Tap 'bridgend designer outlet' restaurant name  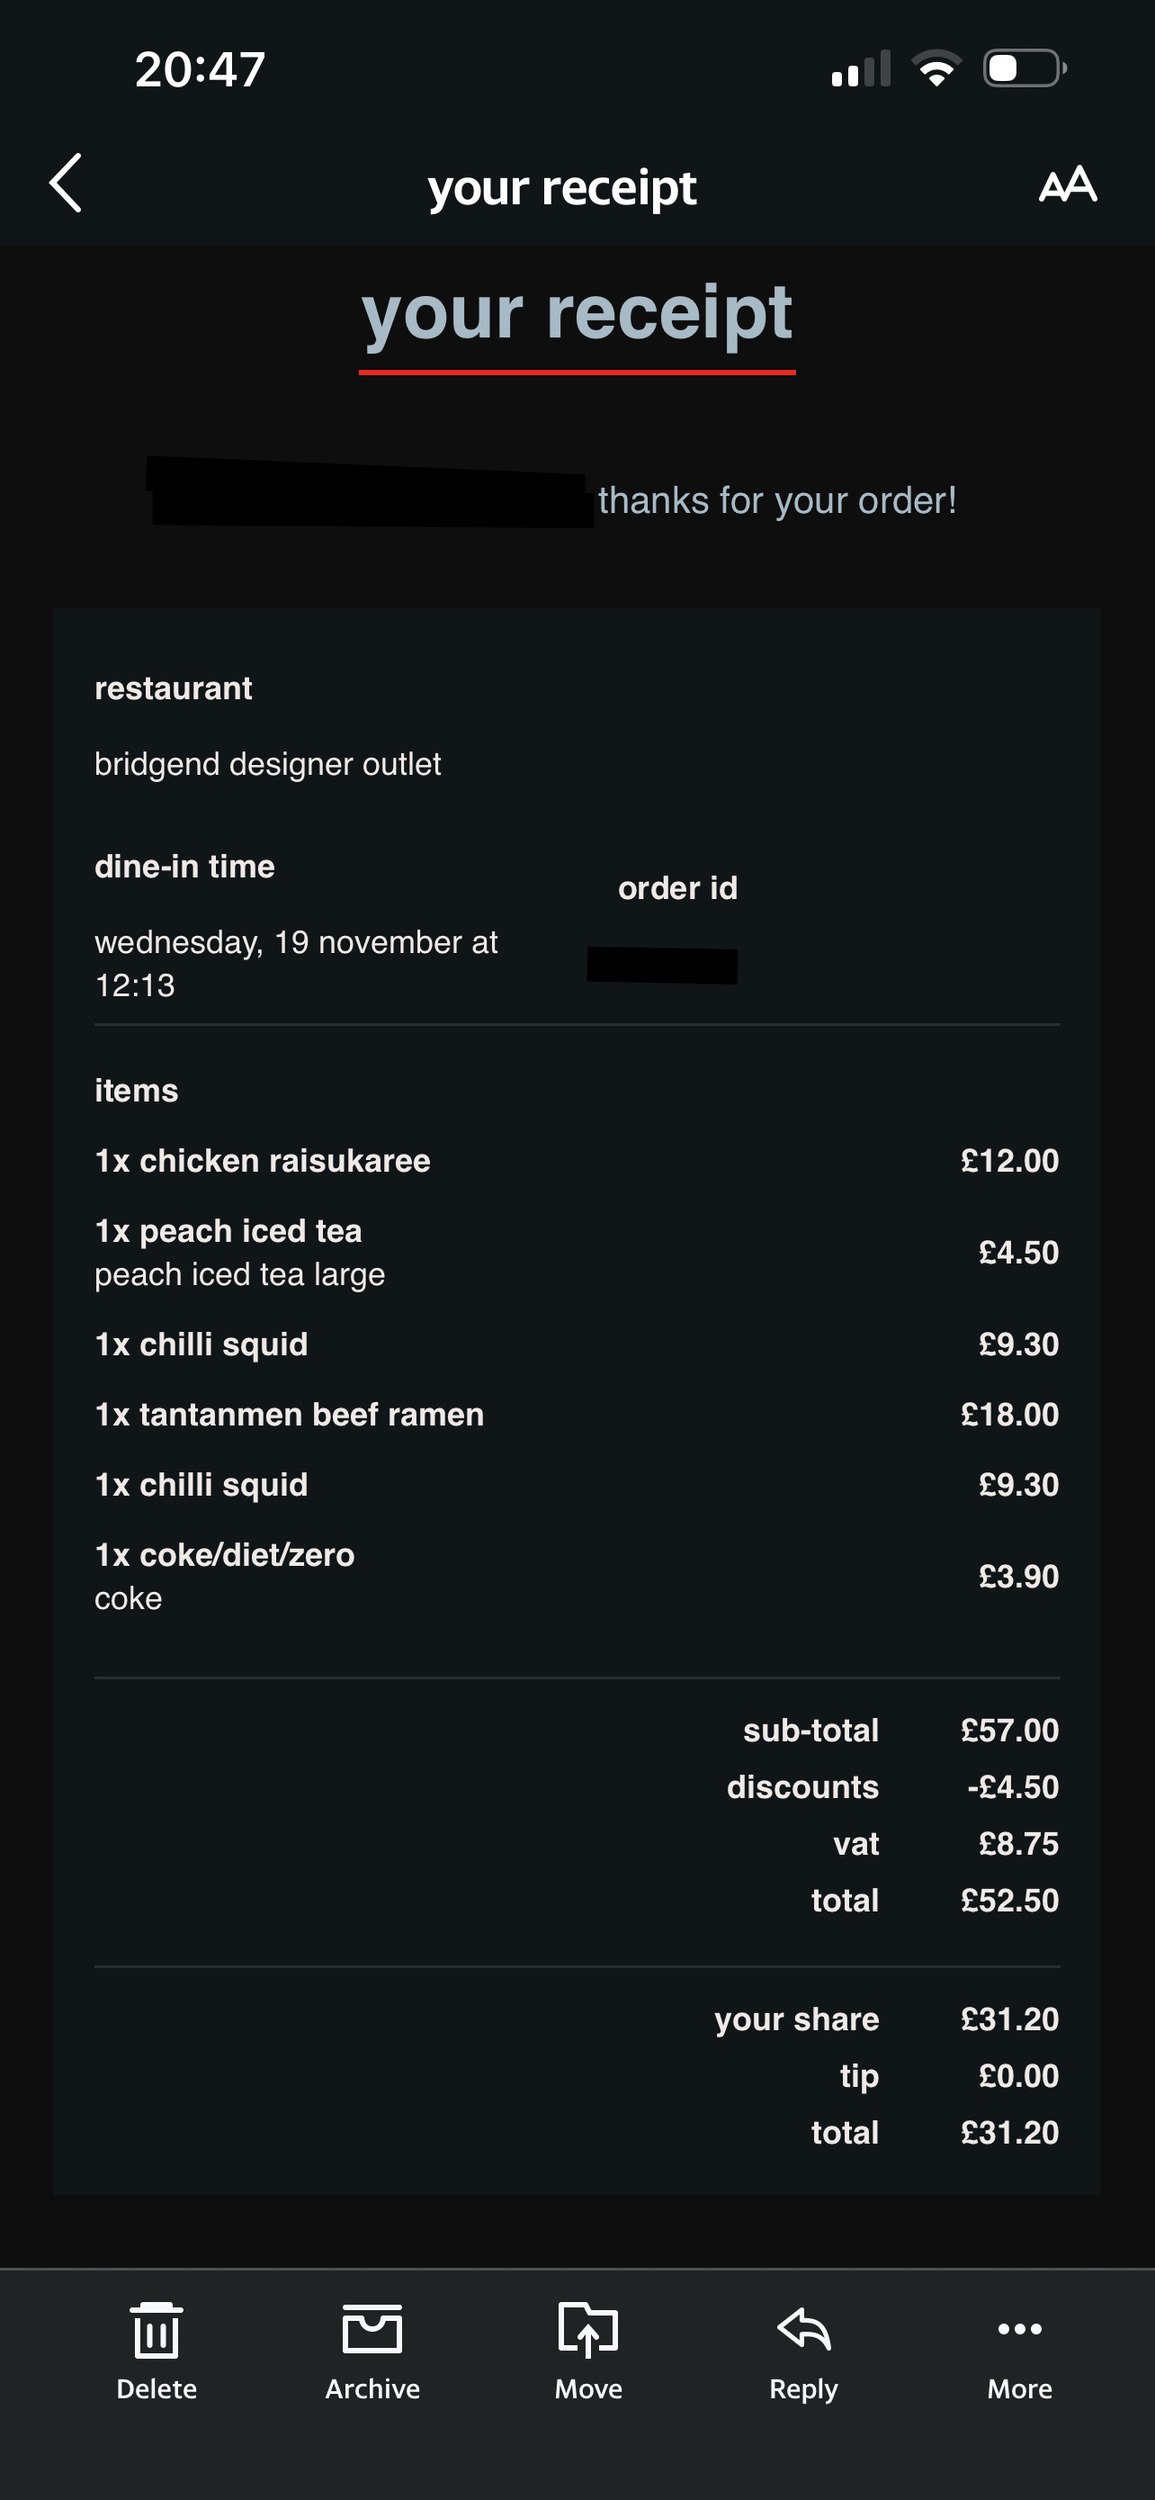[267, 764]
